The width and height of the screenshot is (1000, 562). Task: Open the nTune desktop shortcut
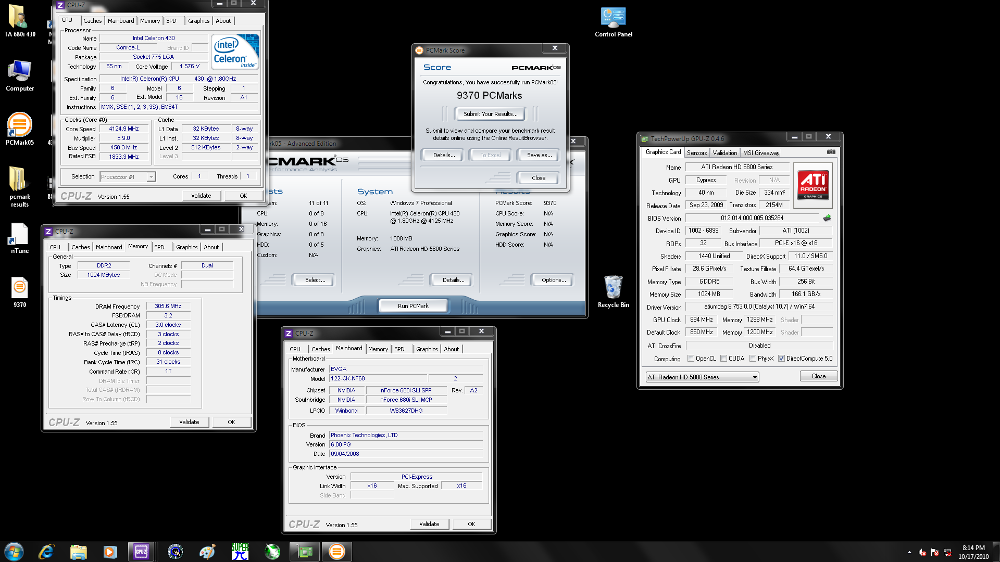click(x=19, y=239)
